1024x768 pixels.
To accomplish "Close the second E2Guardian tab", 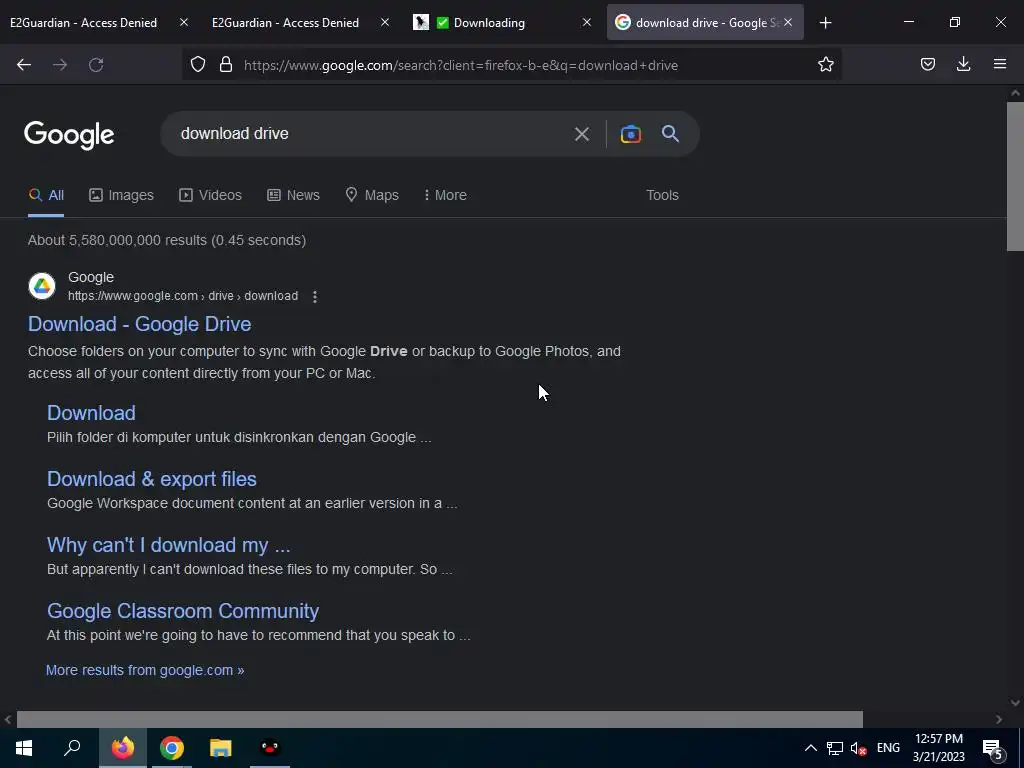I will pyautogui.click(x=385, y=22).
